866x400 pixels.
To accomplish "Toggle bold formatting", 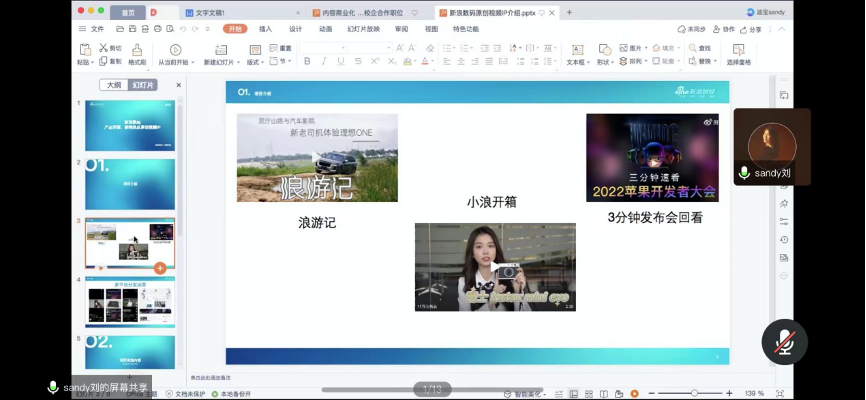I will pyautogui.click(x=307, y=61).
